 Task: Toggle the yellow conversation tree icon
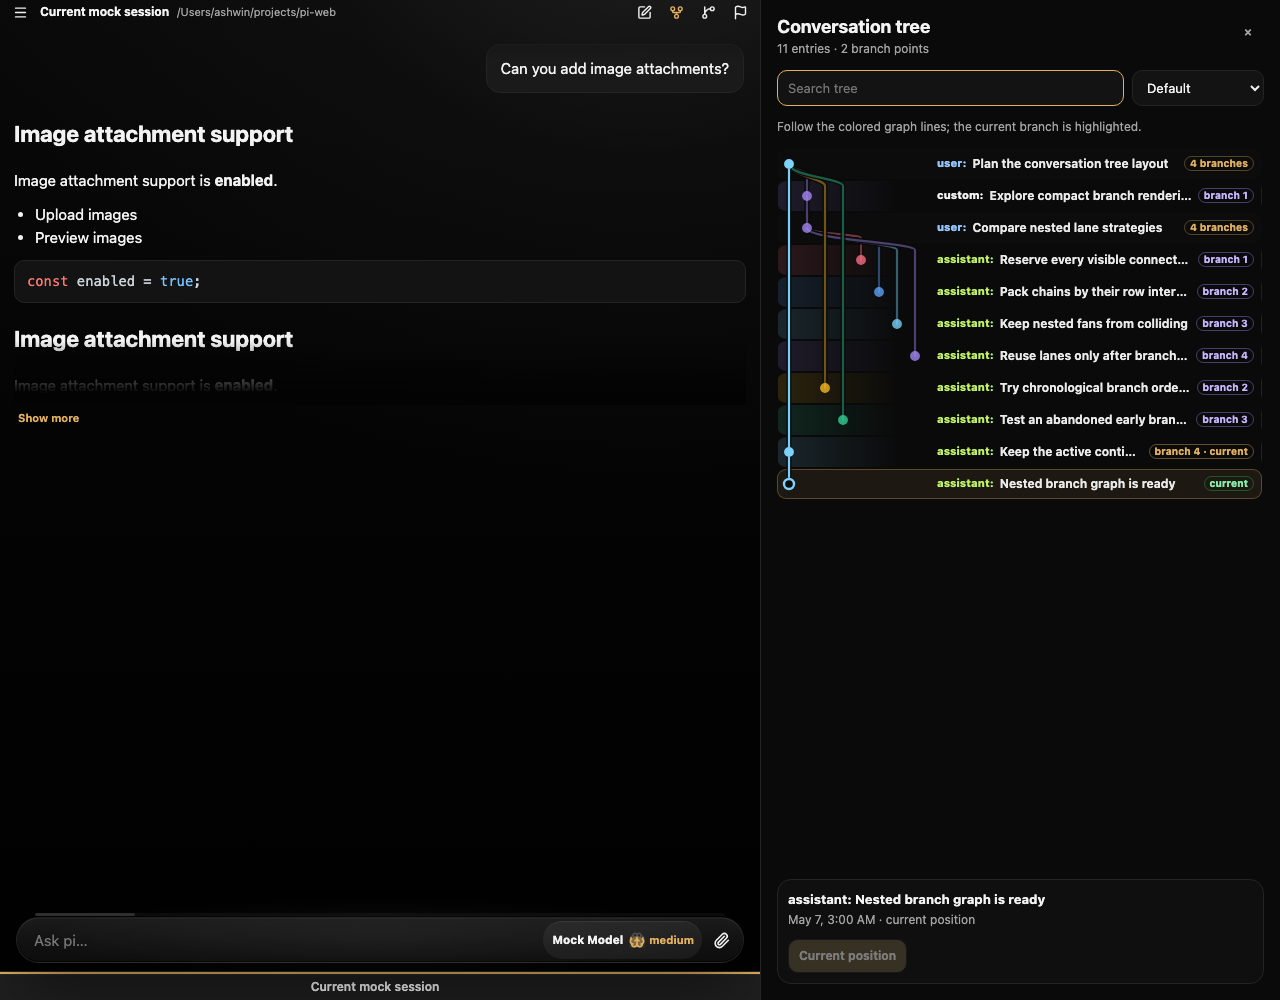(677, 12)
